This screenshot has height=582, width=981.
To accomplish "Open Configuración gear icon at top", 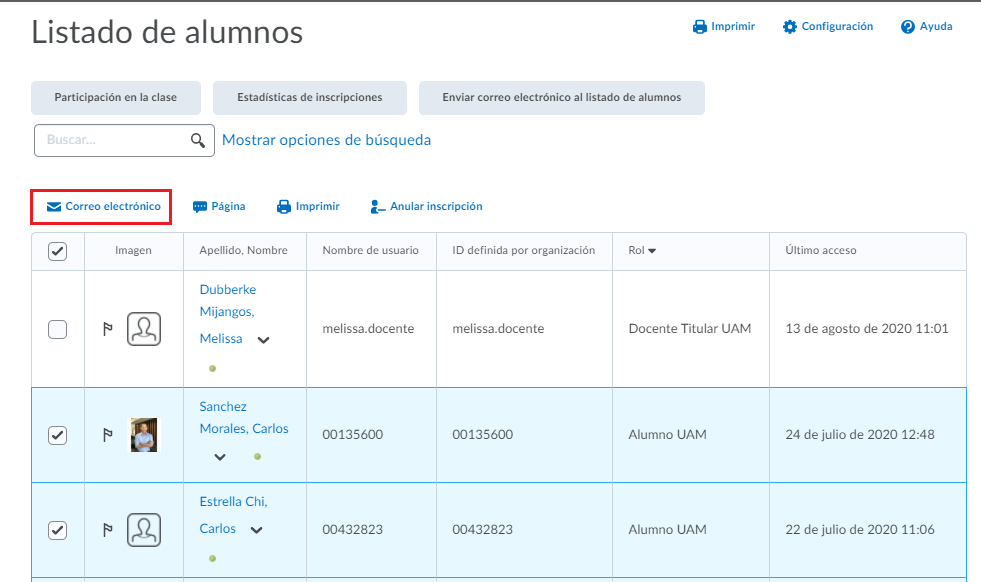I will pyautogui.click(x=790, y=27).
